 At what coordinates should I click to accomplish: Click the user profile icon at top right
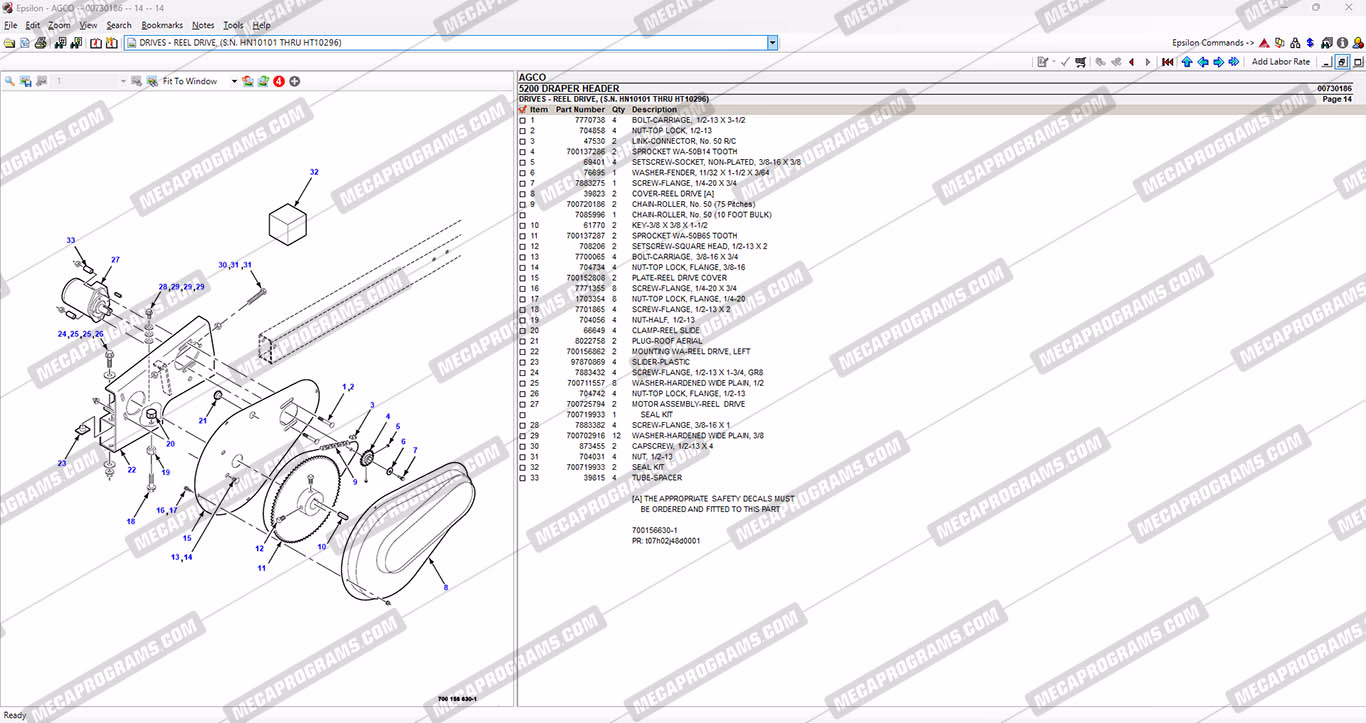1357,43
